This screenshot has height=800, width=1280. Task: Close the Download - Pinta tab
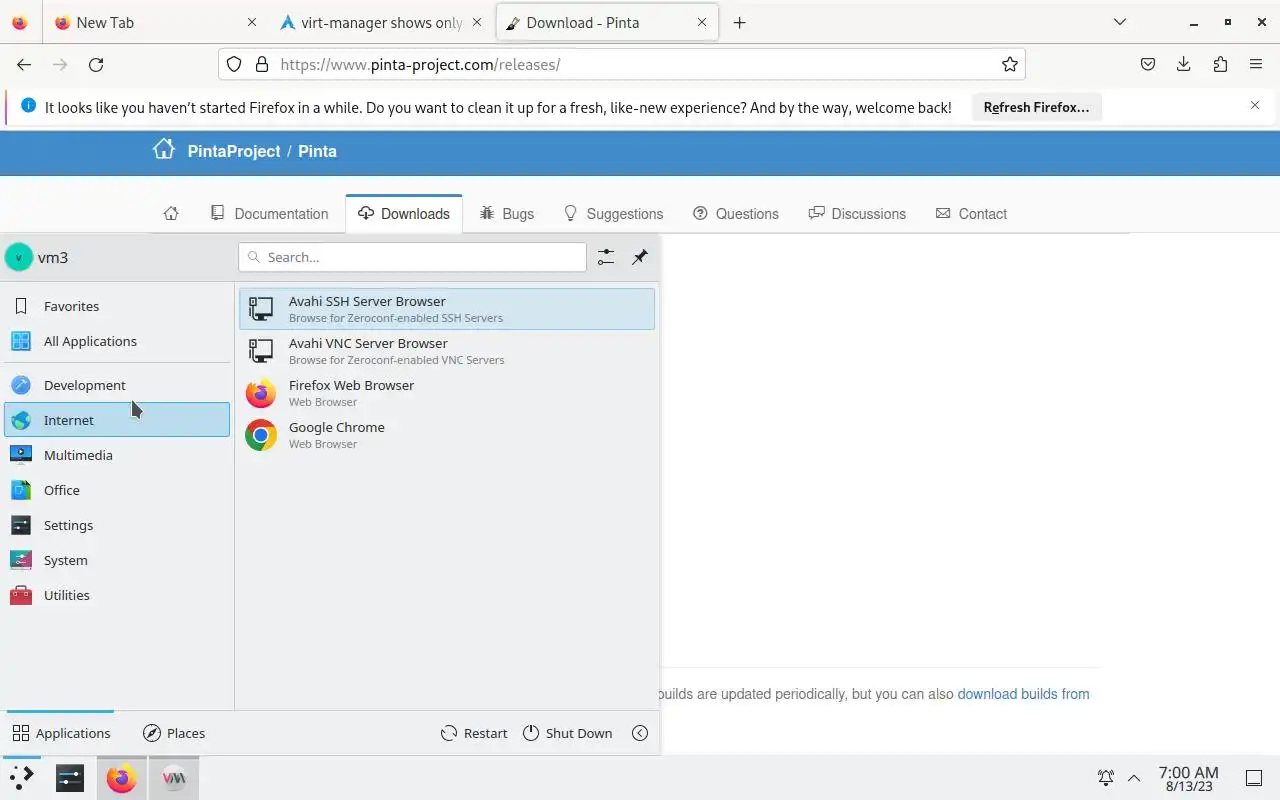pyautogui.click(x=702, y=22)
